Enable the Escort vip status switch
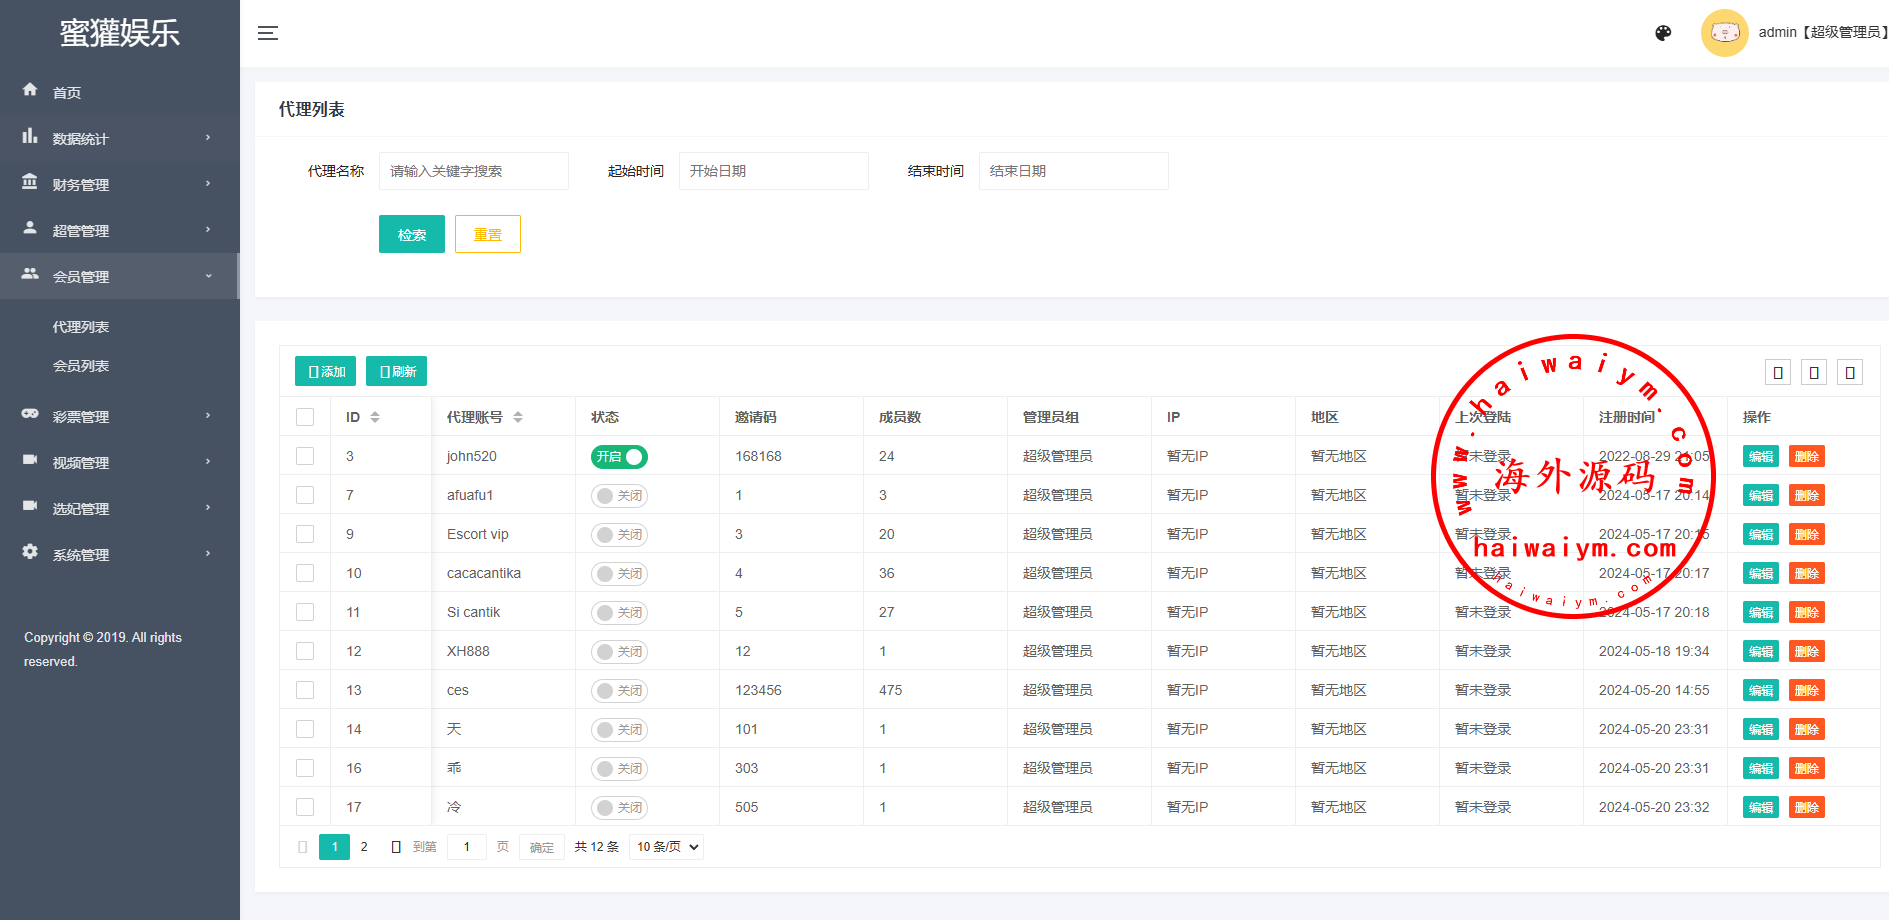1889x920 pixels. point(619,535)
